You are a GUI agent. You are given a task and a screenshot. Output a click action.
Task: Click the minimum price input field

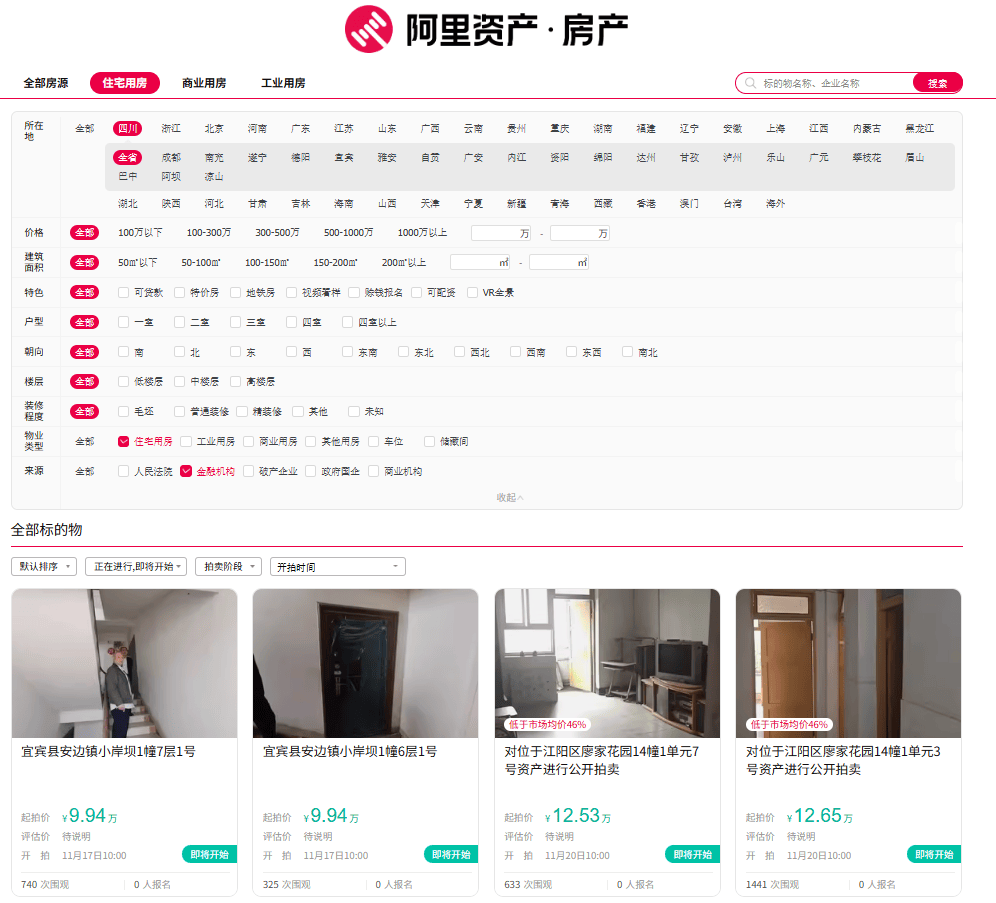tap(500, 233)
